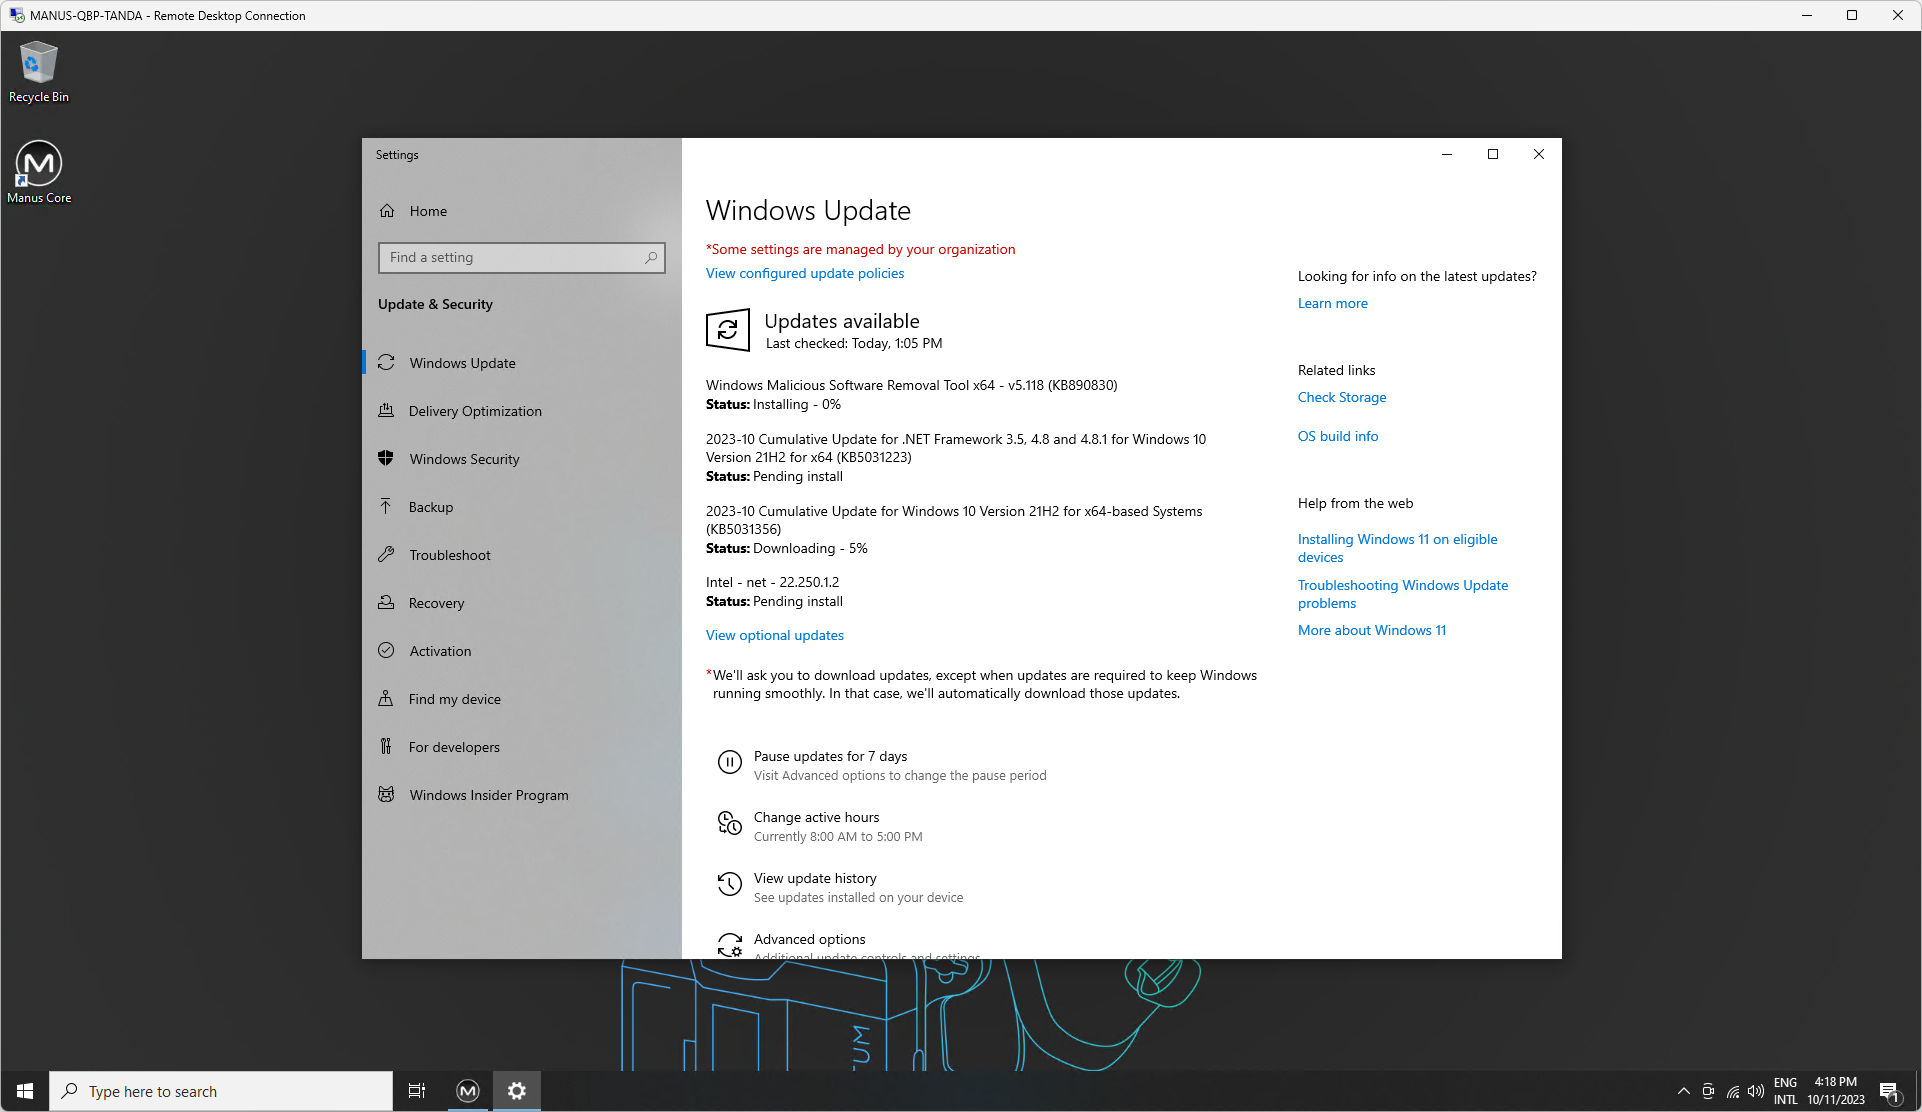Click View configured update policies link
This screenshot has height=1112, width=1922.
click(x=804, y=273)
